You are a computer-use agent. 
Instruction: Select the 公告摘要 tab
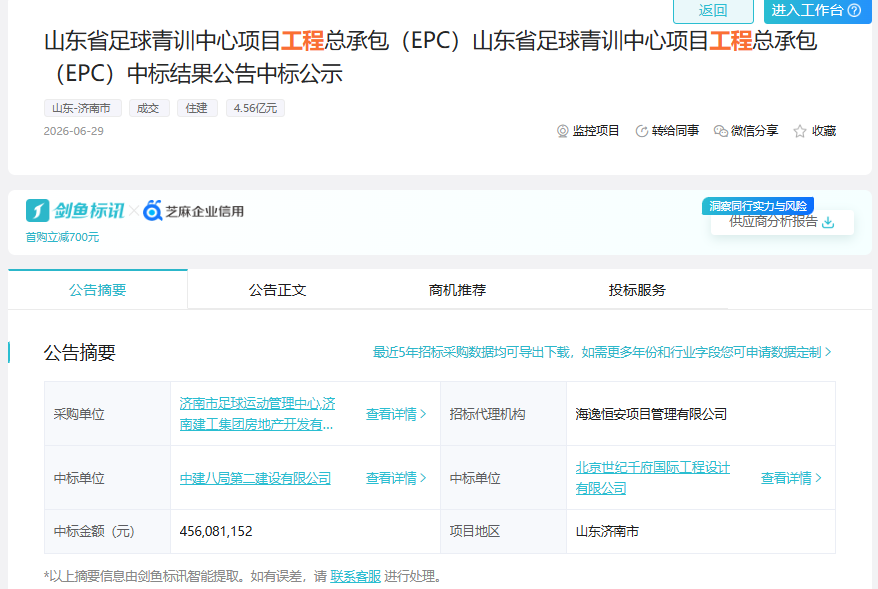click(97, 289)
